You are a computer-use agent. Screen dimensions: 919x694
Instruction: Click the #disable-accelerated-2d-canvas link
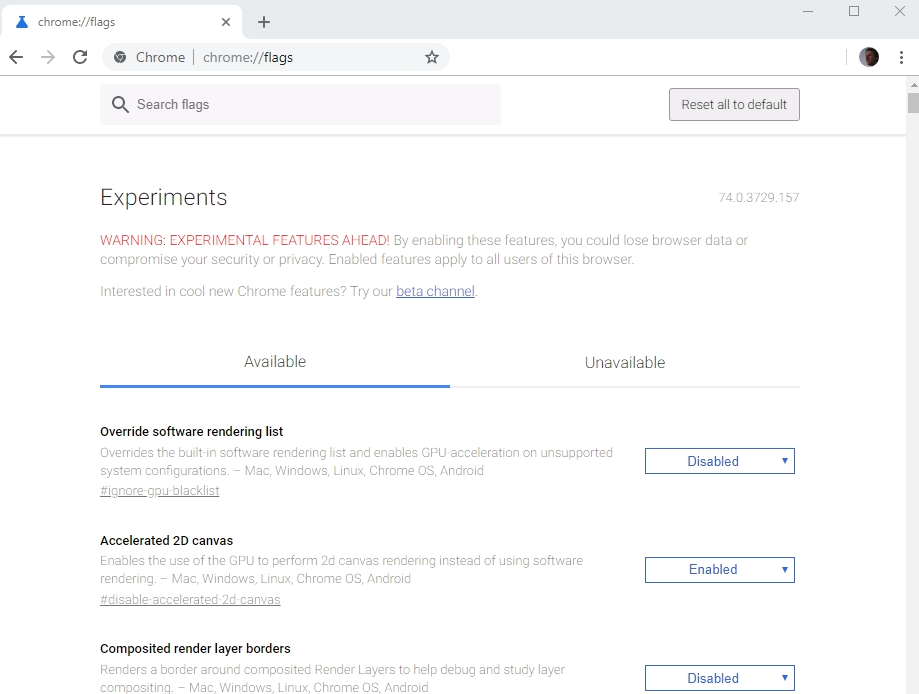coord(190,600)
